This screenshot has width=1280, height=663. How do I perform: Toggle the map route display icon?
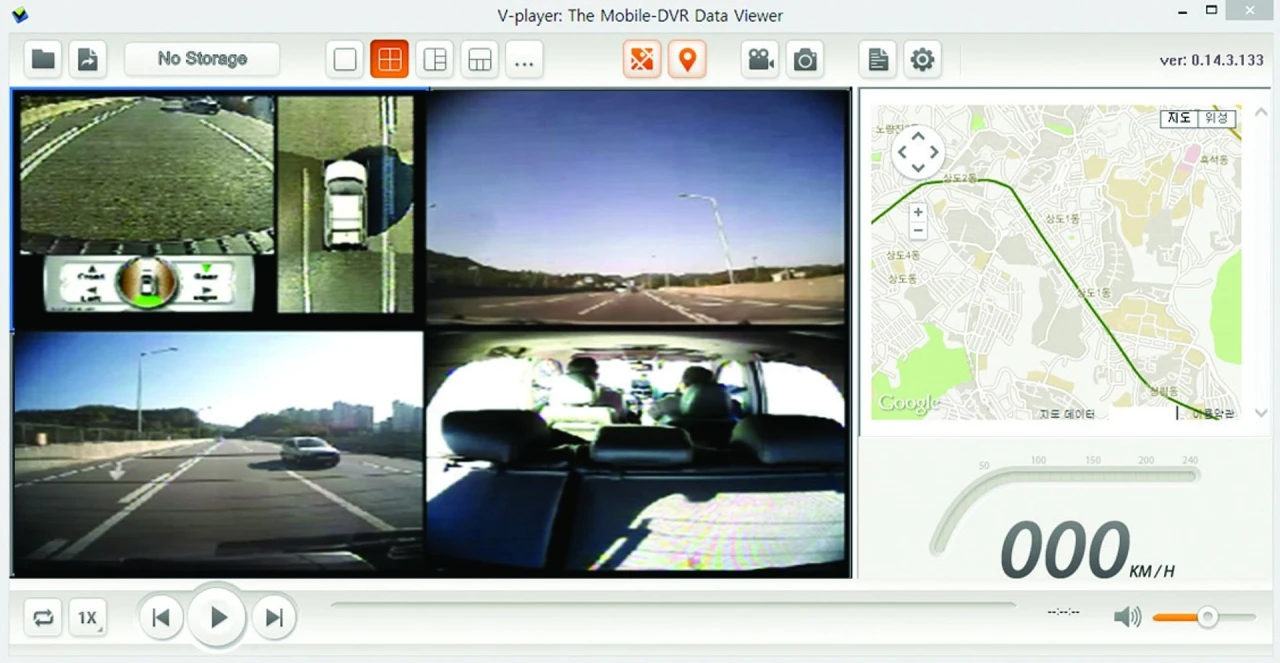[642, 60]
